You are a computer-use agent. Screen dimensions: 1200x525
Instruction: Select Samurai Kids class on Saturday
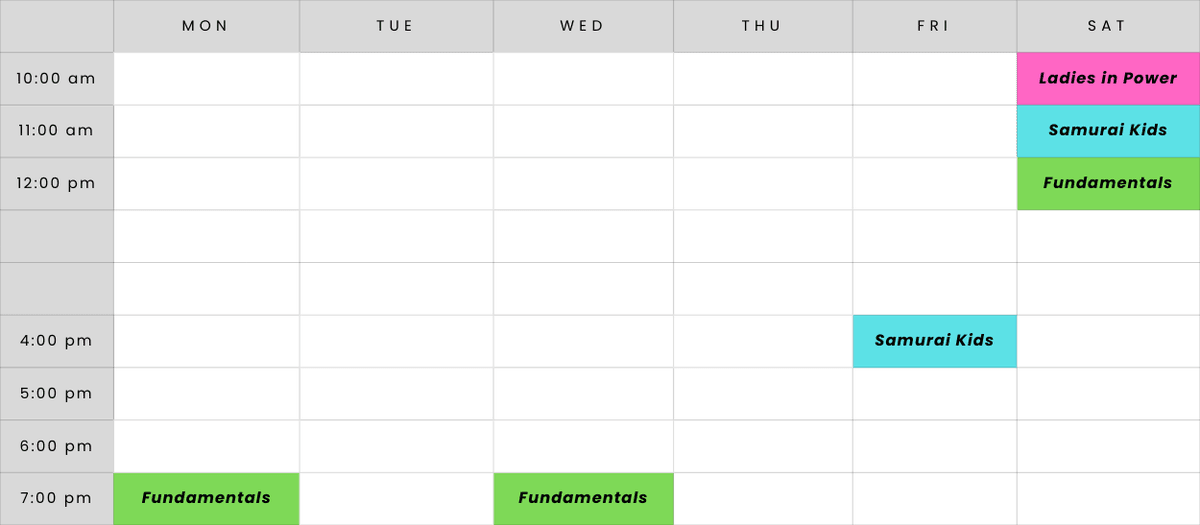click(x=1108, y=131)
